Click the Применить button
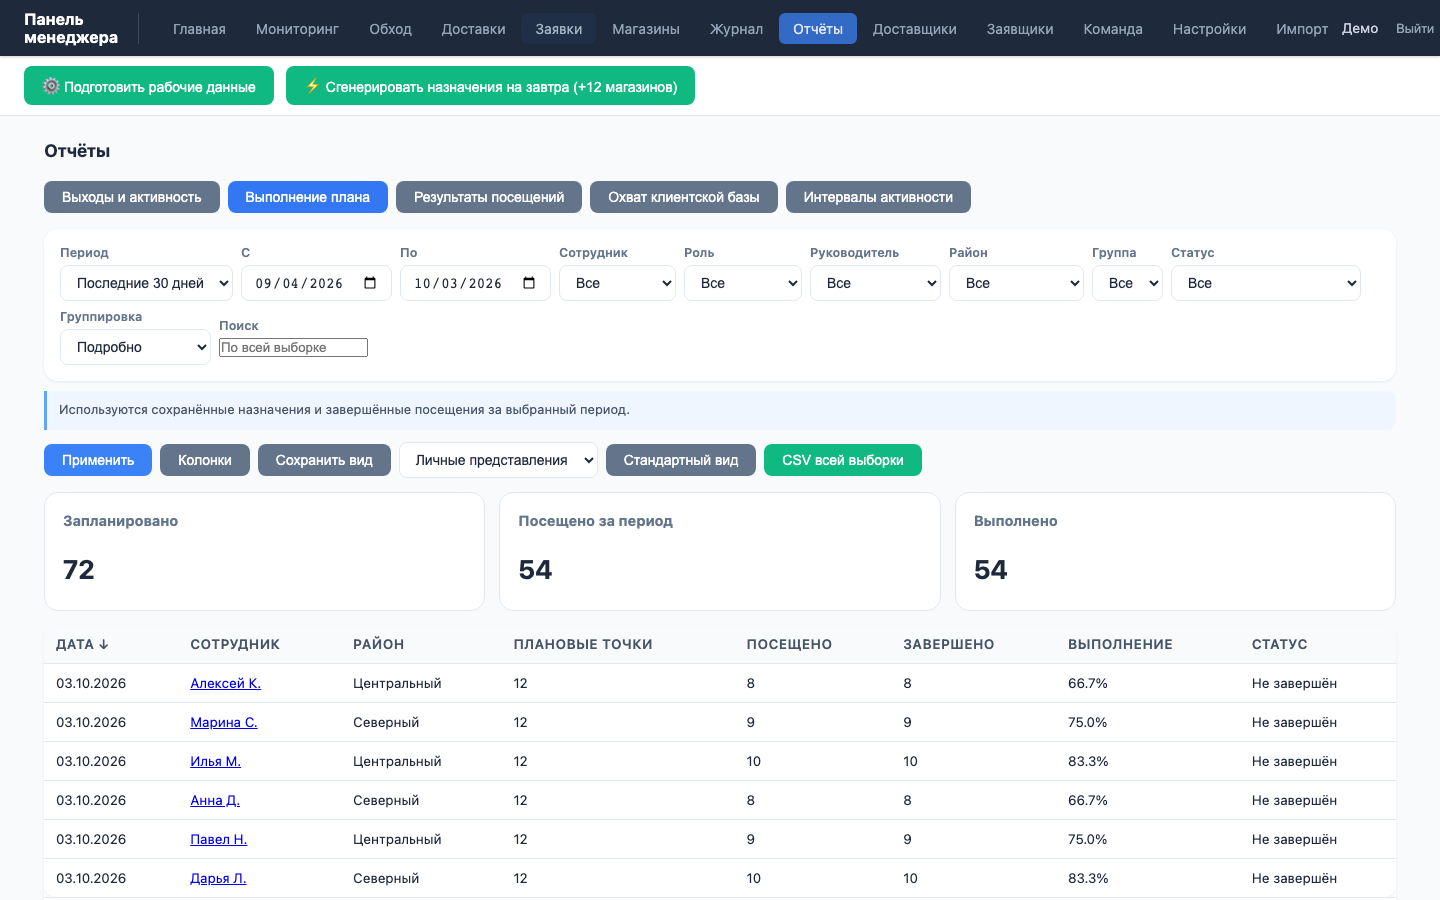Image resolution: width=1440 pixels, height=900 pixels. click(x=98, y=460)
